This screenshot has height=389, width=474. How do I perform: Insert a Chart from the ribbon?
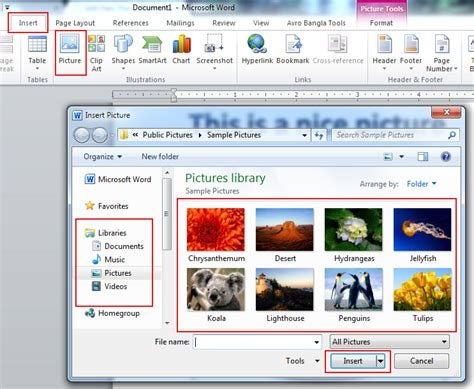point(181,50)
